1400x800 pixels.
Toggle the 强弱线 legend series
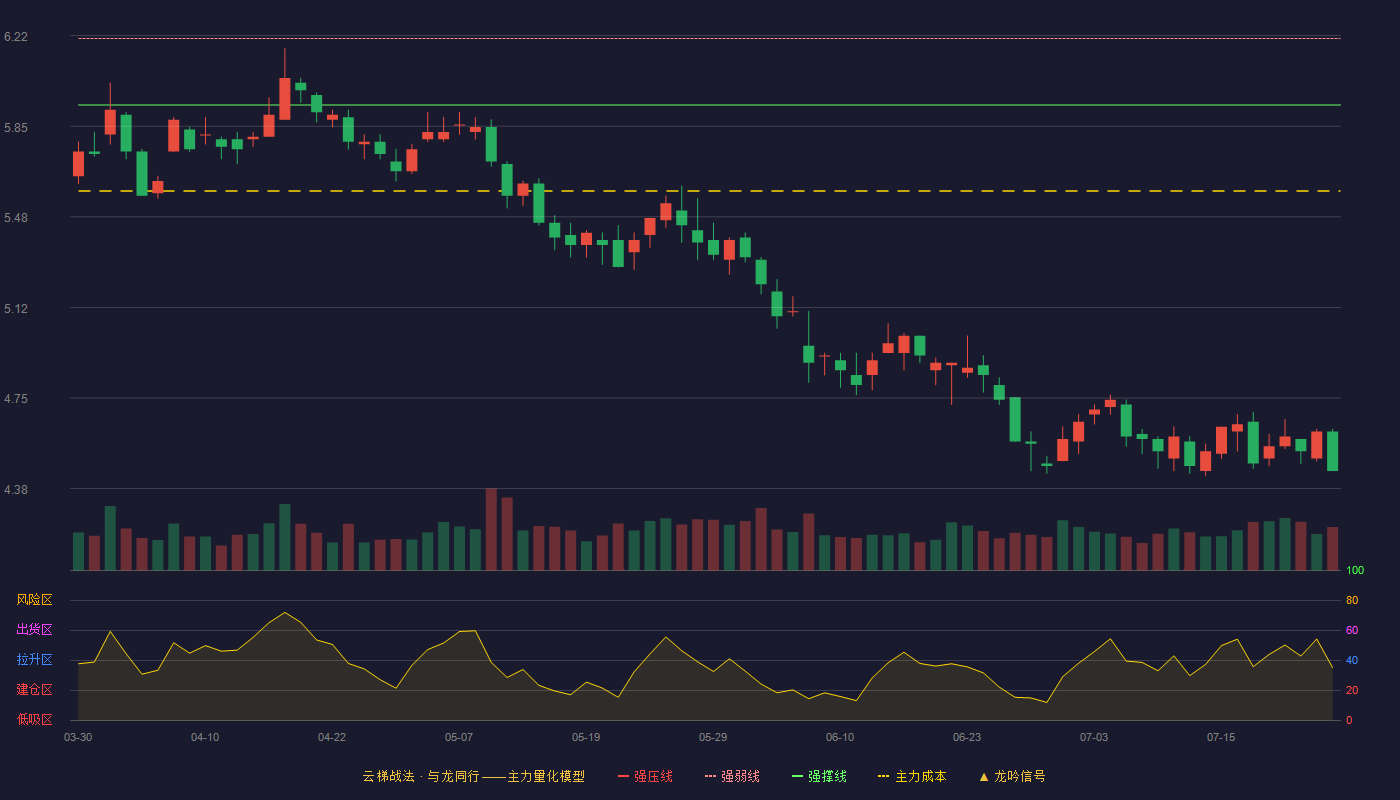[x=731, y=776]
